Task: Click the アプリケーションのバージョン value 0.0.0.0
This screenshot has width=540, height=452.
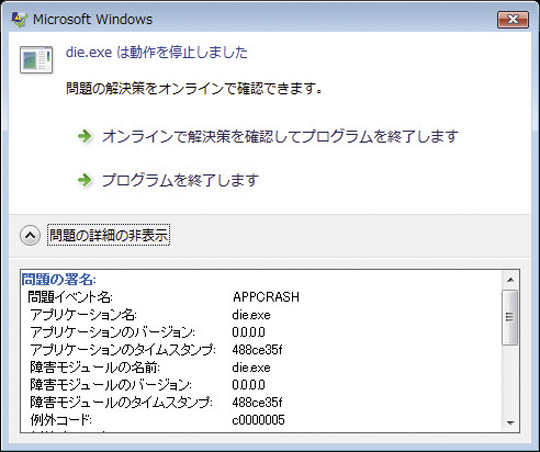Action: click(248, 332)
